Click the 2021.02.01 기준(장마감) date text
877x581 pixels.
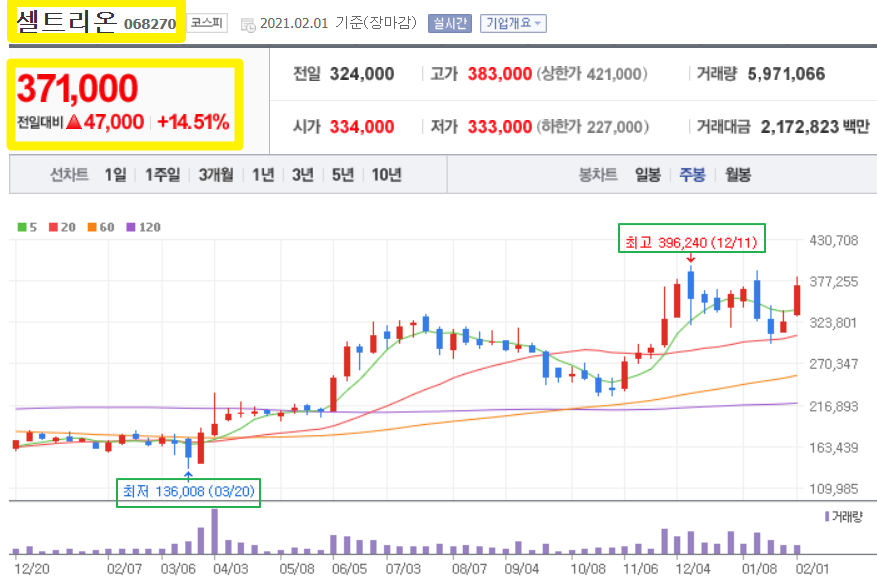[x=338, y=23]
